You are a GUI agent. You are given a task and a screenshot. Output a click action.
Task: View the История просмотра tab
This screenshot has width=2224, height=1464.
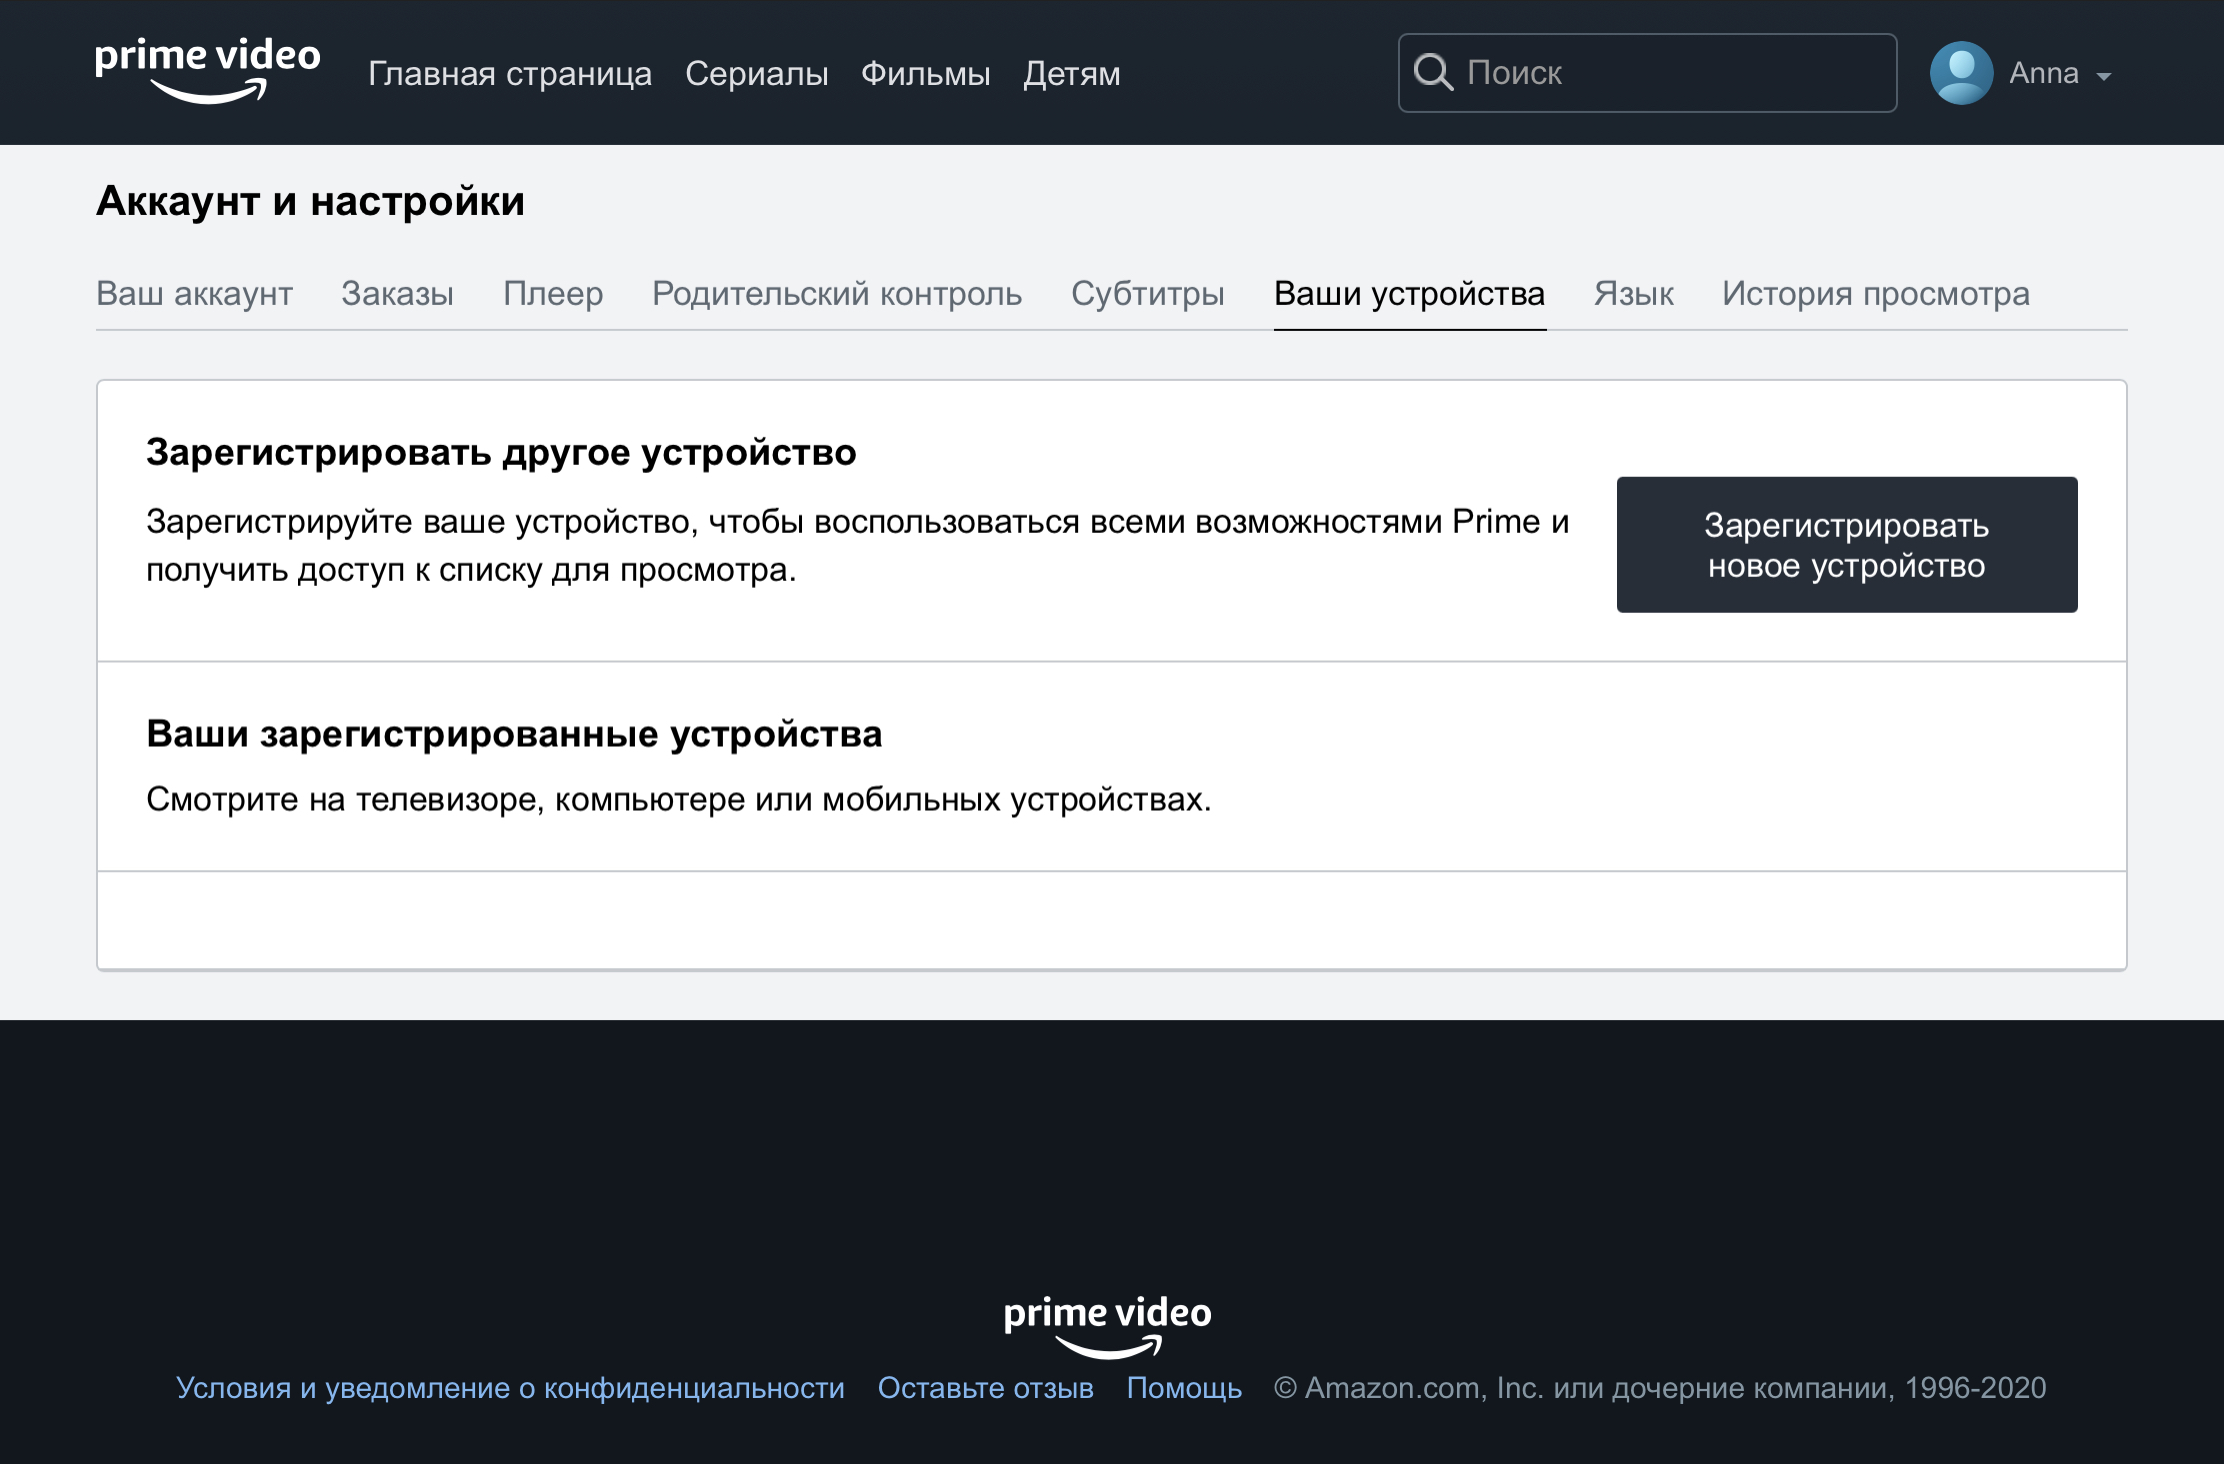pos(1875,294)
